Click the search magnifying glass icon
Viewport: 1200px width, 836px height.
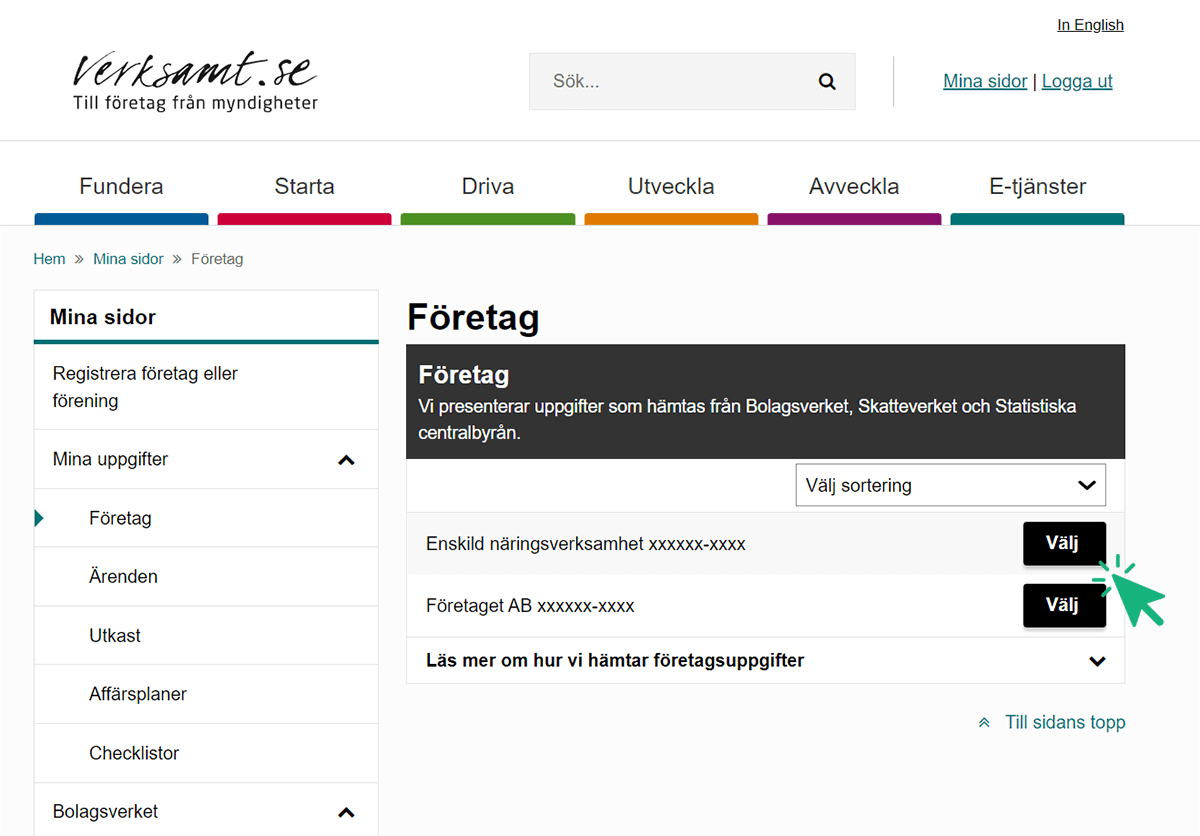826,81
